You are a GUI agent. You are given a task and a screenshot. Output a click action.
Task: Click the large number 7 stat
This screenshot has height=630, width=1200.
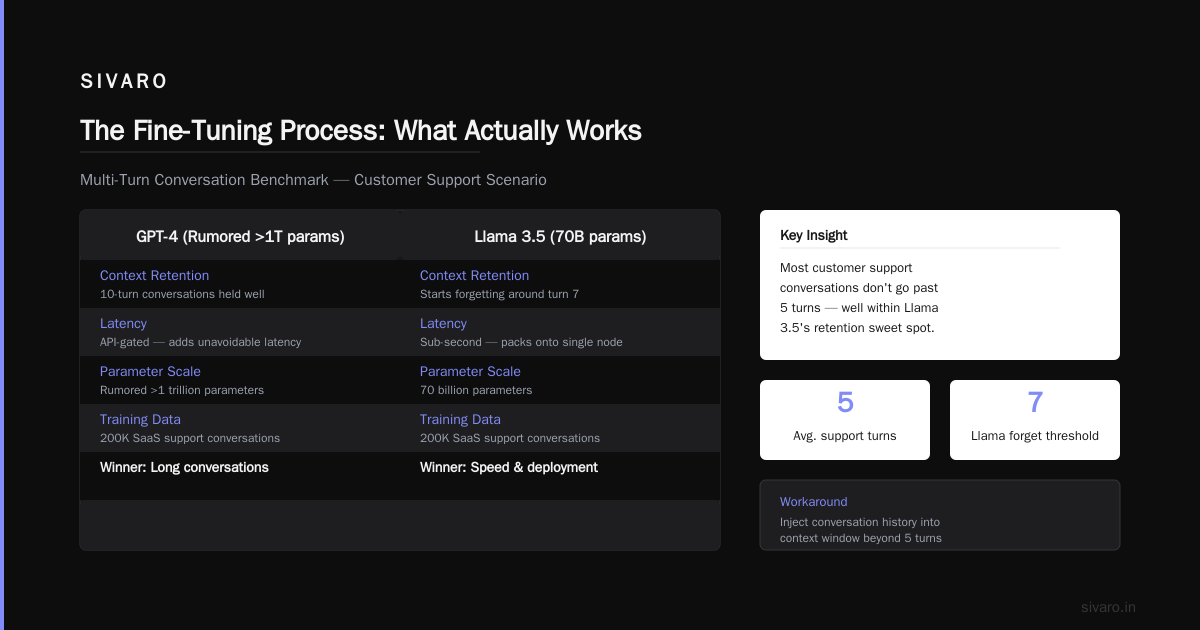click(x=1035, y=403)
